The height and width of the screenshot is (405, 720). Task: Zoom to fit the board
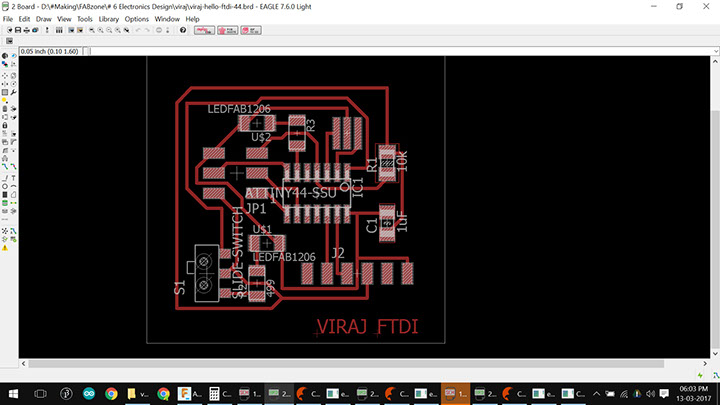point(92,30)
